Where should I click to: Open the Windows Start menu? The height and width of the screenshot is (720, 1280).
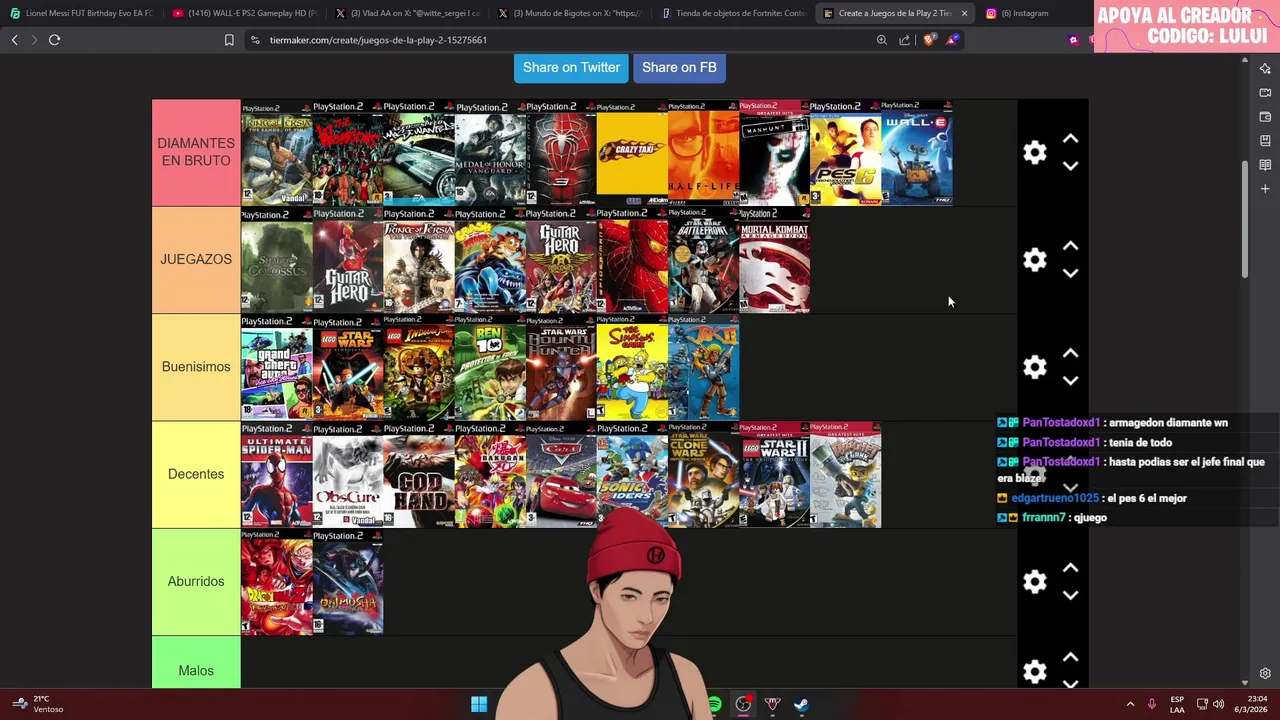[479, 704]
